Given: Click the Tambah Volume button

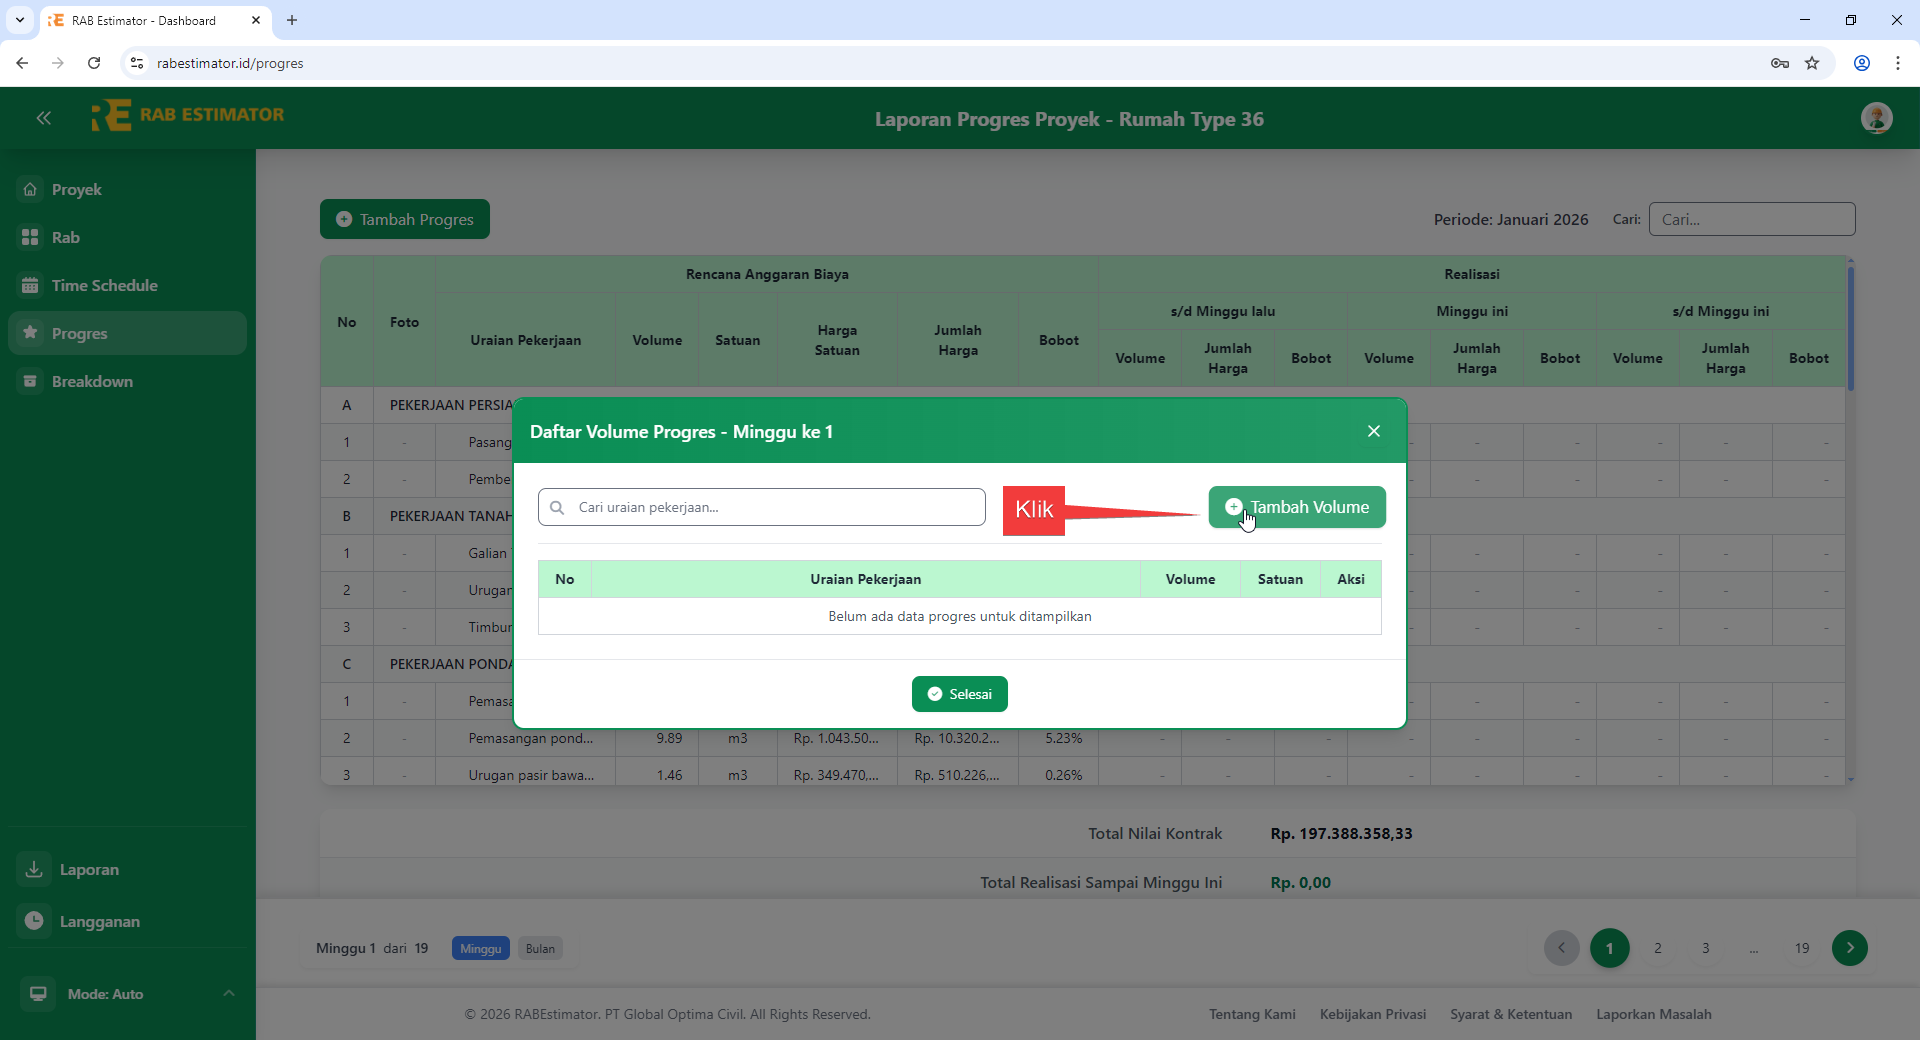Looking at the screenshot, I should [x=1297, y=507].
